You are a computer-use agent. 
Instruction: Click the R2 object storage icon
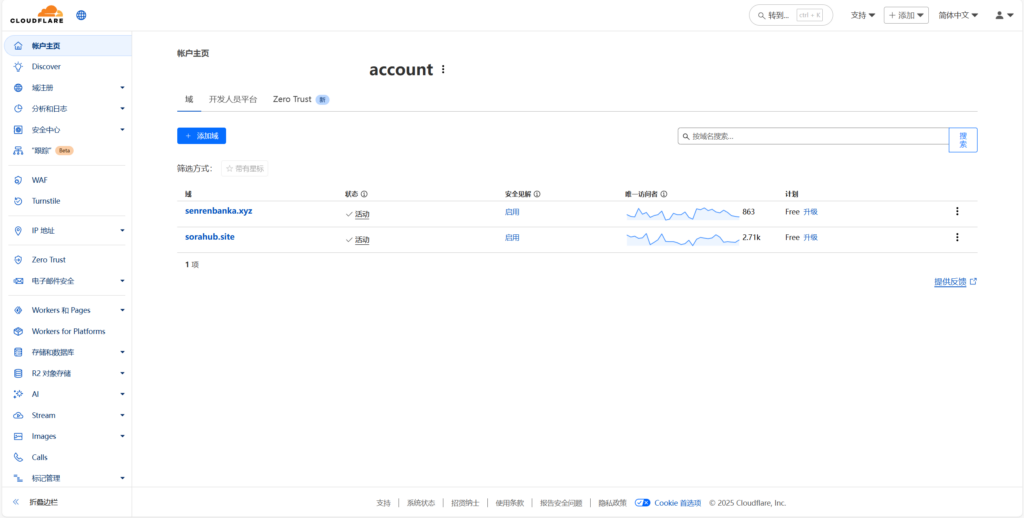pyautogui.click(x=18, y=373)
